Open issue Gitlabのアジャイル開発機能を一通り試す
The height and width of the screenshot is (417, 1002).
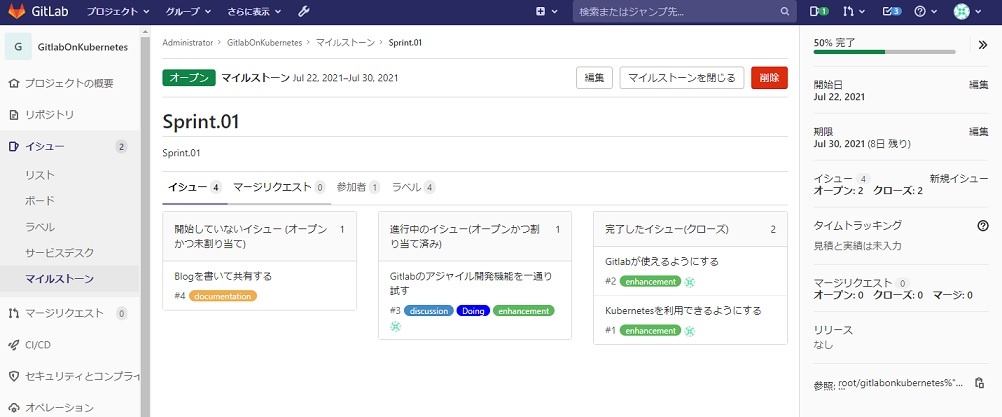tap(471, 284)
